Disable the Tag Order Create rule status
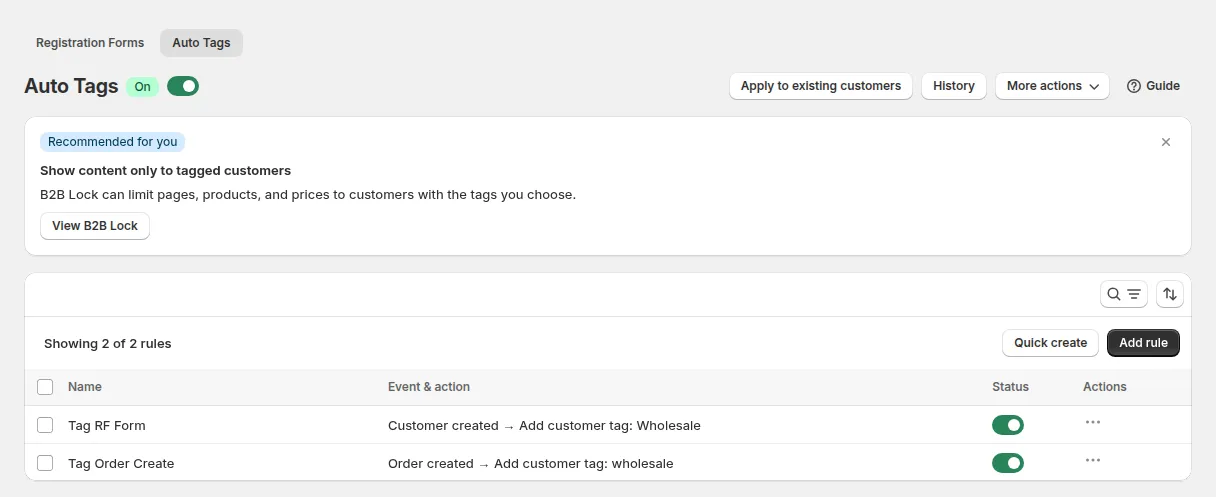 (1008, 463)
